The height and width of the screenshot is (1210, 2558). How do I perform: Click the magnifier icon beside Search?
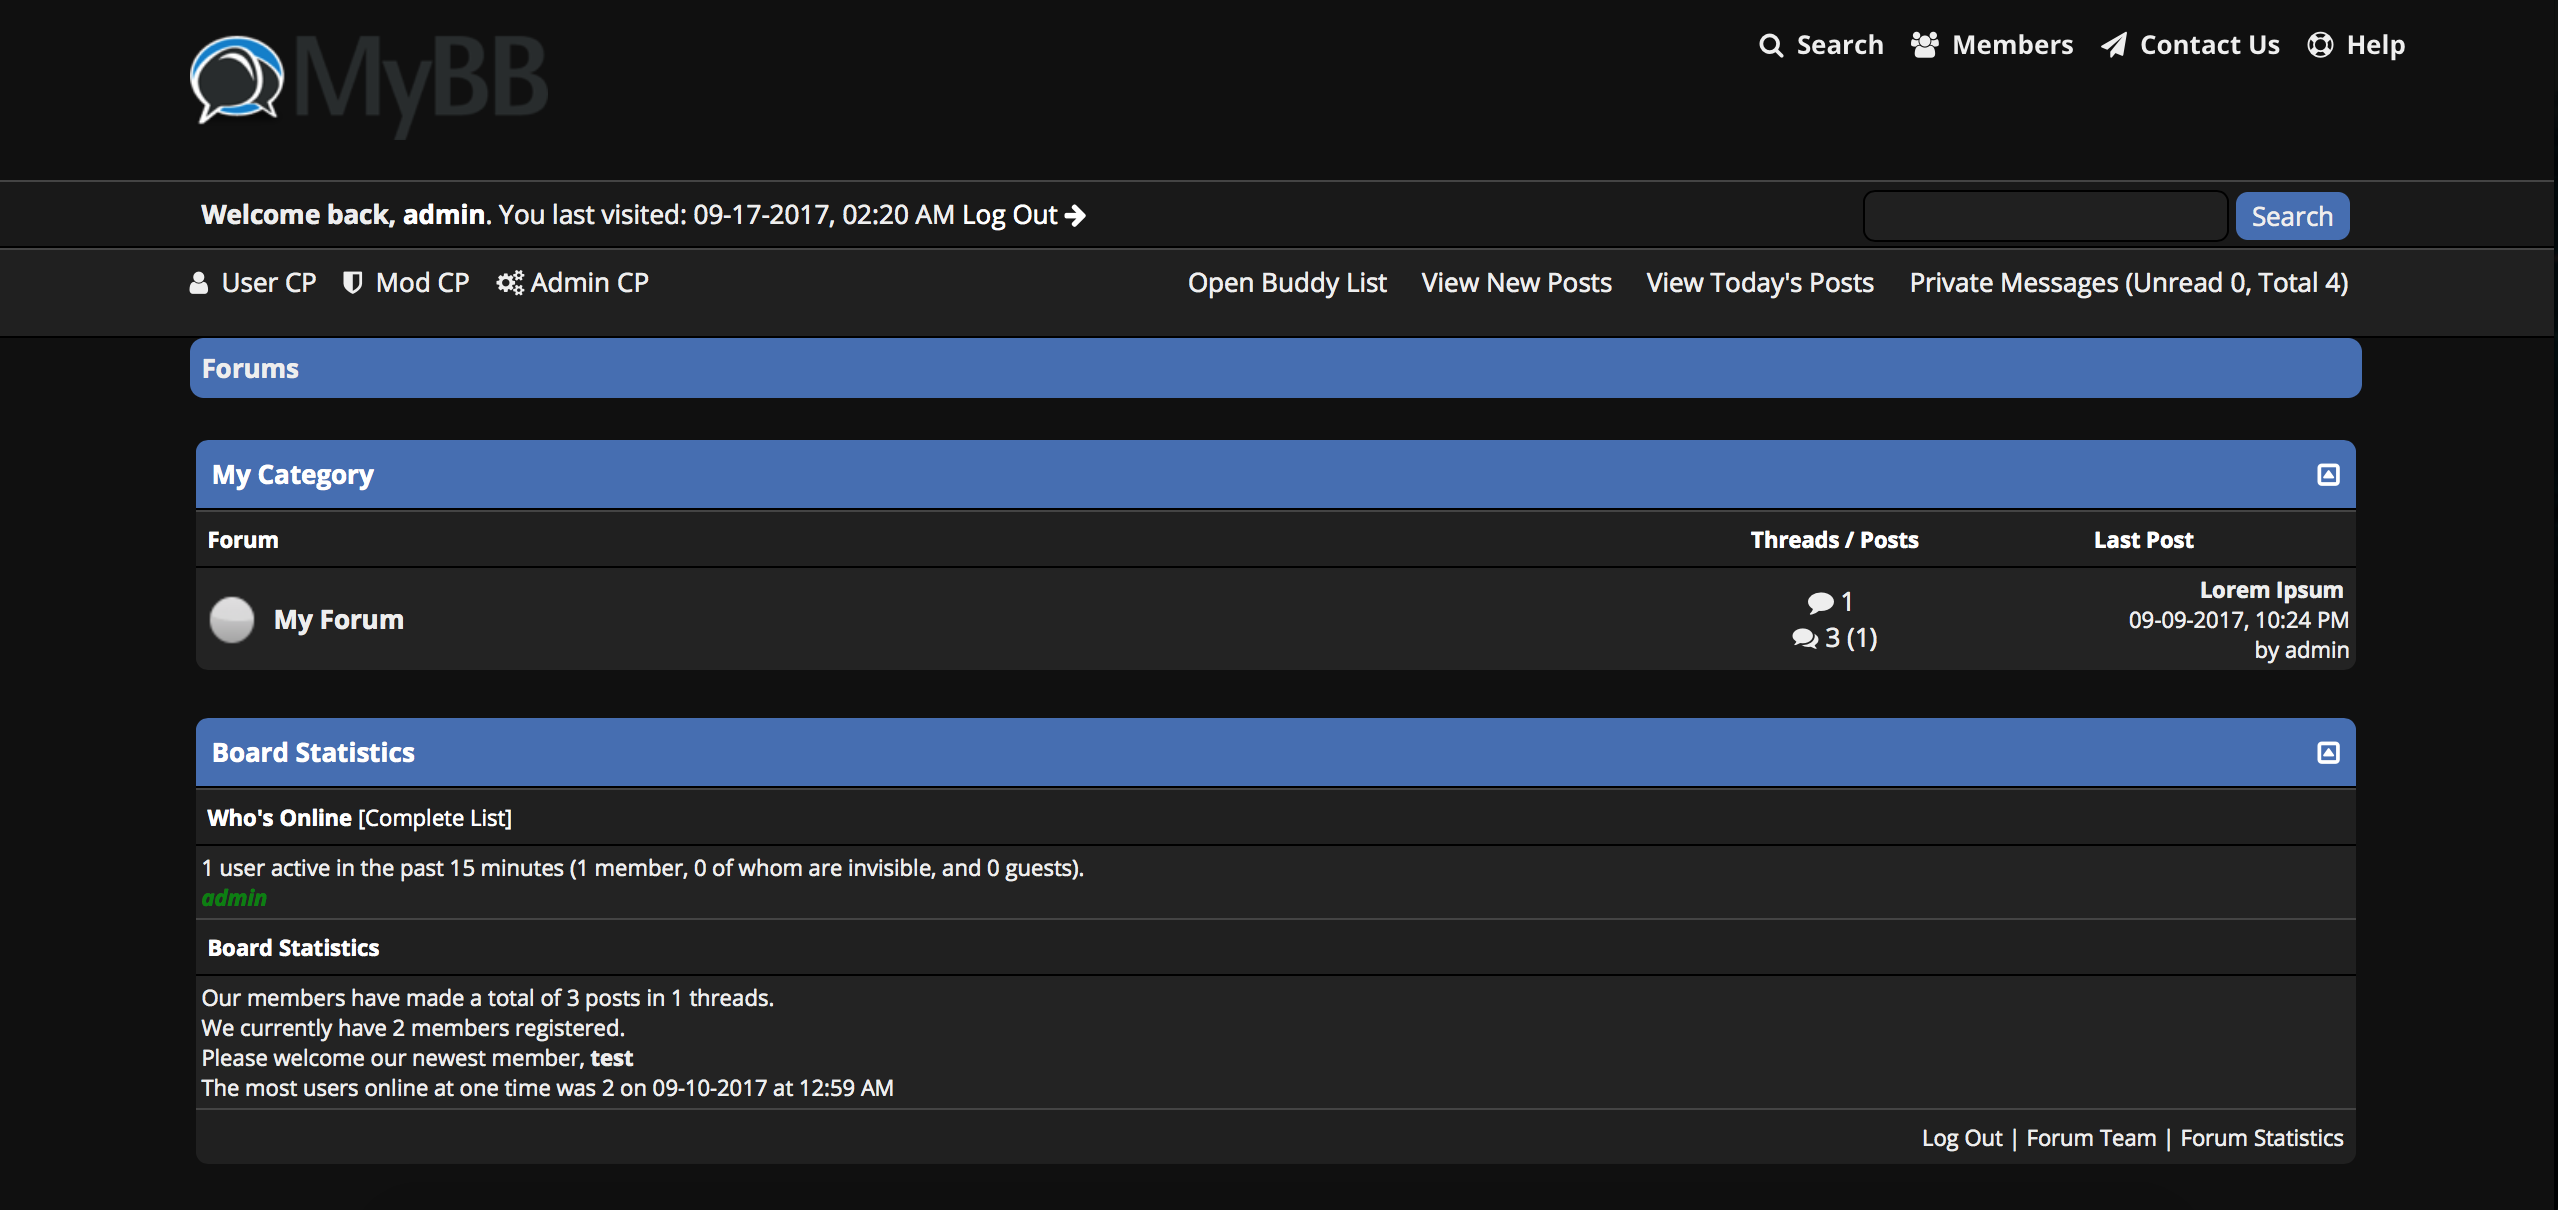coord(1771,46)
